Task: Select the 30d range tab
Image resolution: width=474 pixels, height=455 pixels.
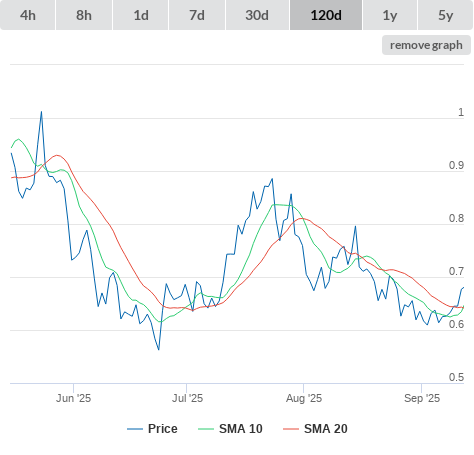Action: 257,15
